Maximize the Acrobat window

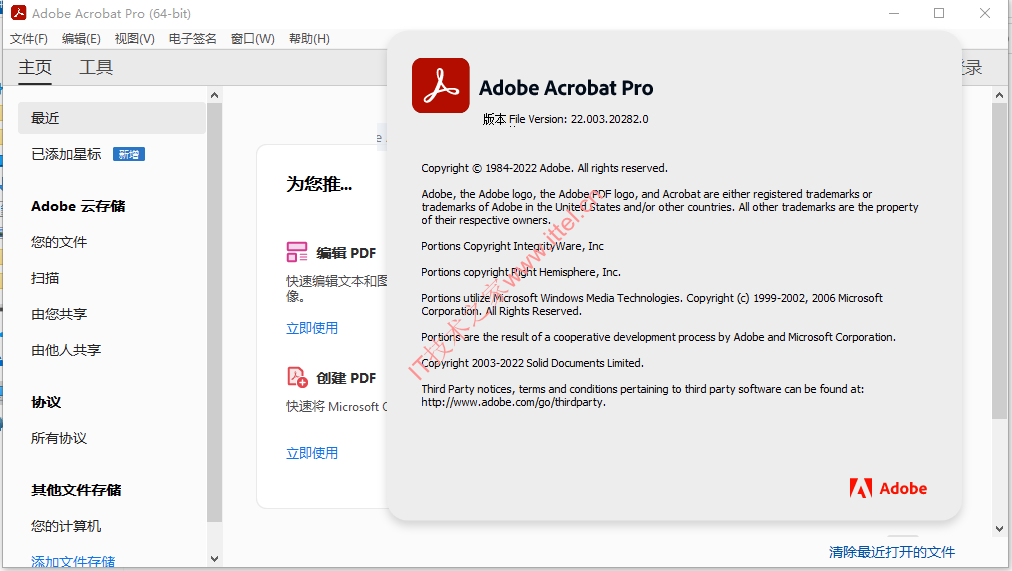(939, 14)
